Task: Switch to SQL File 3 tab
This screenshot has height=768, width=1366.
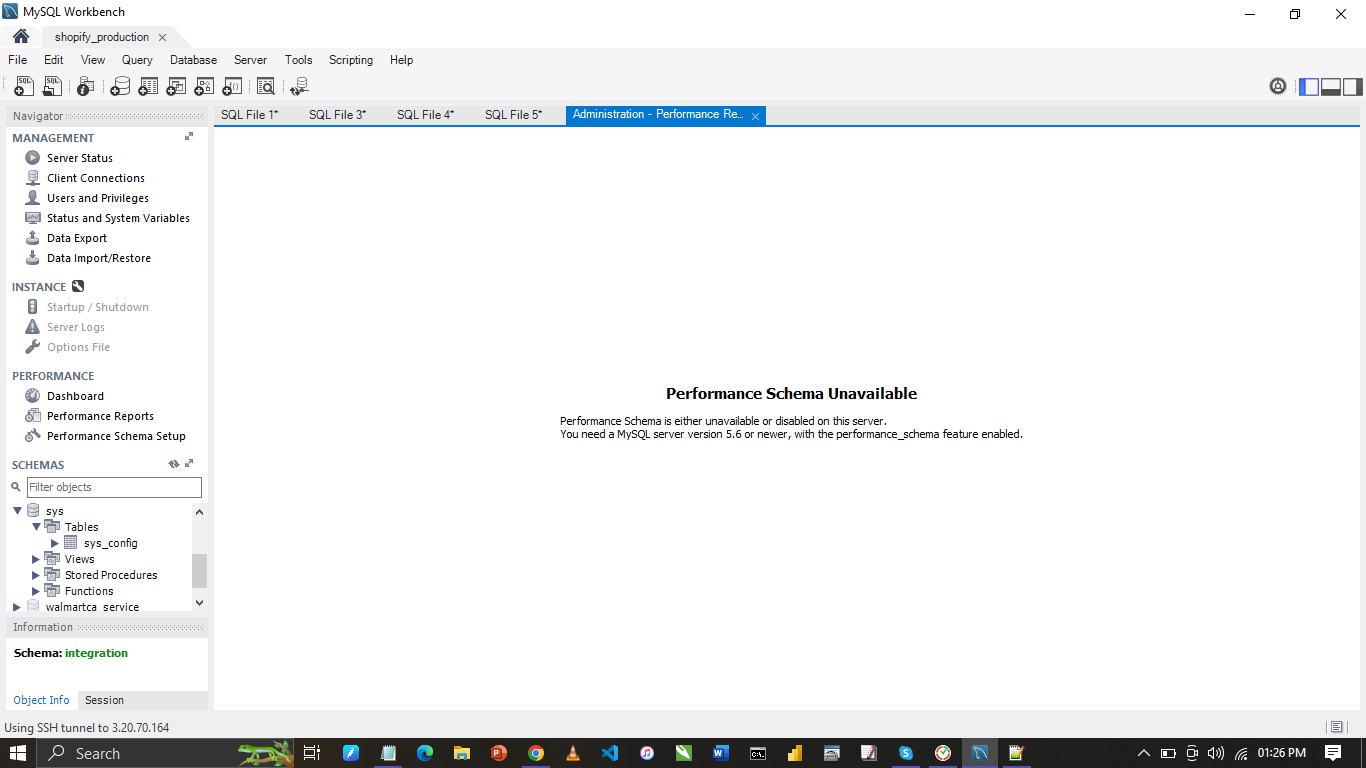Action: click(338, 115)
